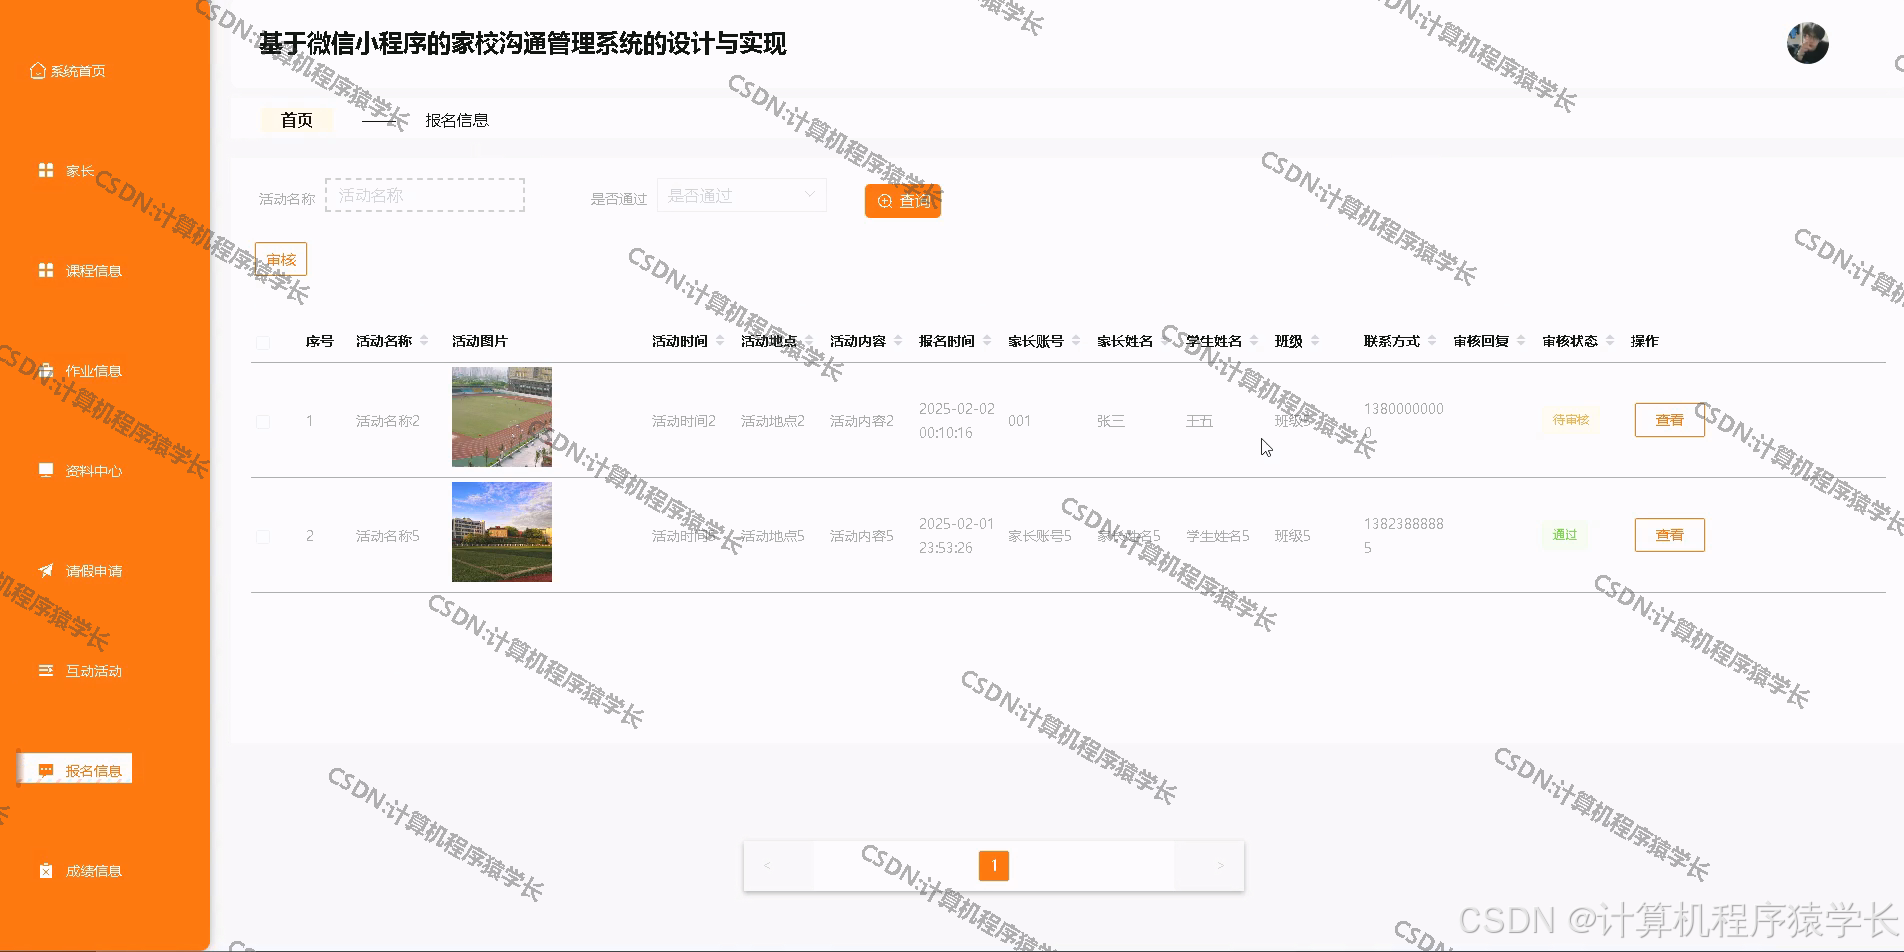The height and width of the screenshot is (952, 1904).
Task: Check the row 2 活动名称5 checkbox
Action: (x=263, y=536)
